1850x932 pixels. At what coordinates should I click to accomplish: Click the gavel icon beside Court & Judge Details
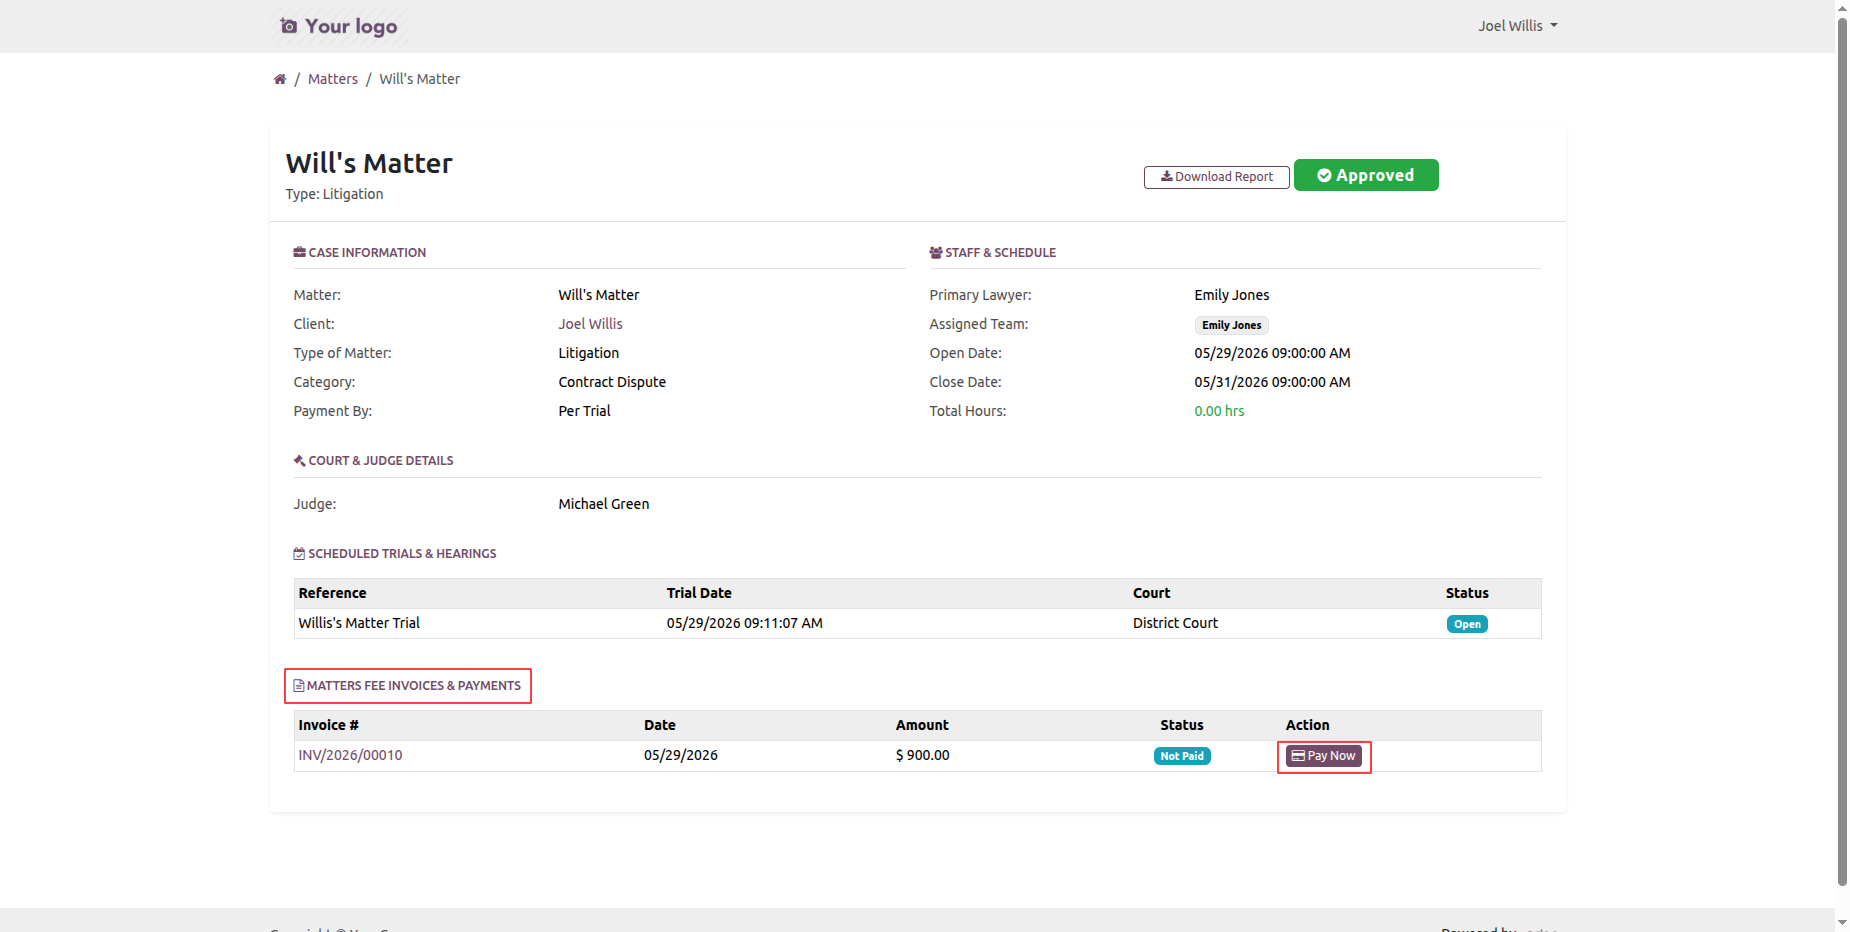pyautogui.click(x=299, y=461)
